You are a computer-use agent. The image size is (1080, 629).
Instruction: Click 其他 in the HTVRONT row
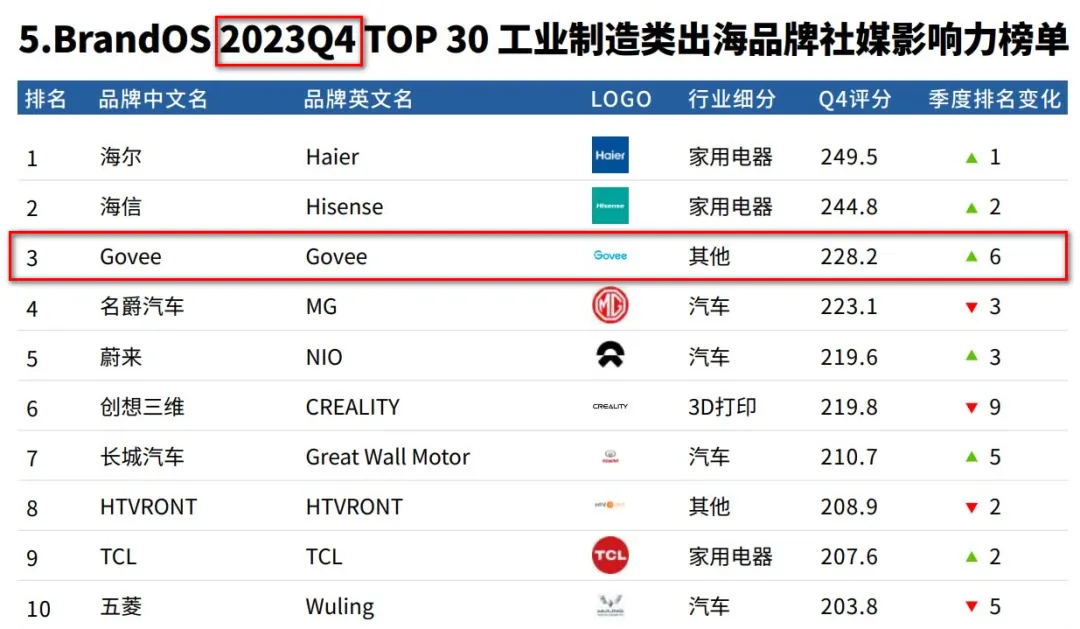tap(709, 506)
